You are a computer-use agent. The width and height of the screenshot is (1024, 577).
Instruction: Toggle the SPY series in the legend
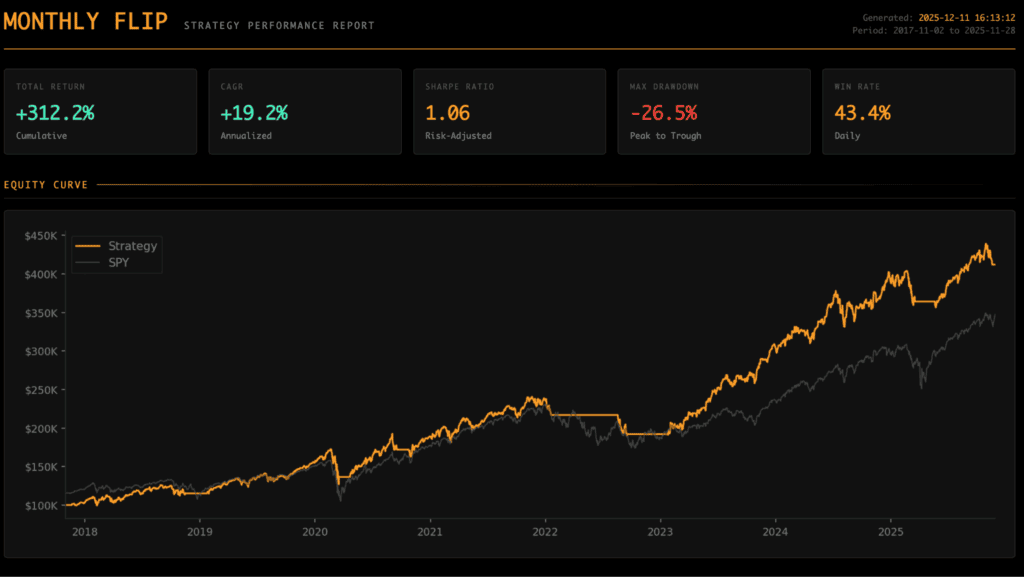[x=118, y=262]
